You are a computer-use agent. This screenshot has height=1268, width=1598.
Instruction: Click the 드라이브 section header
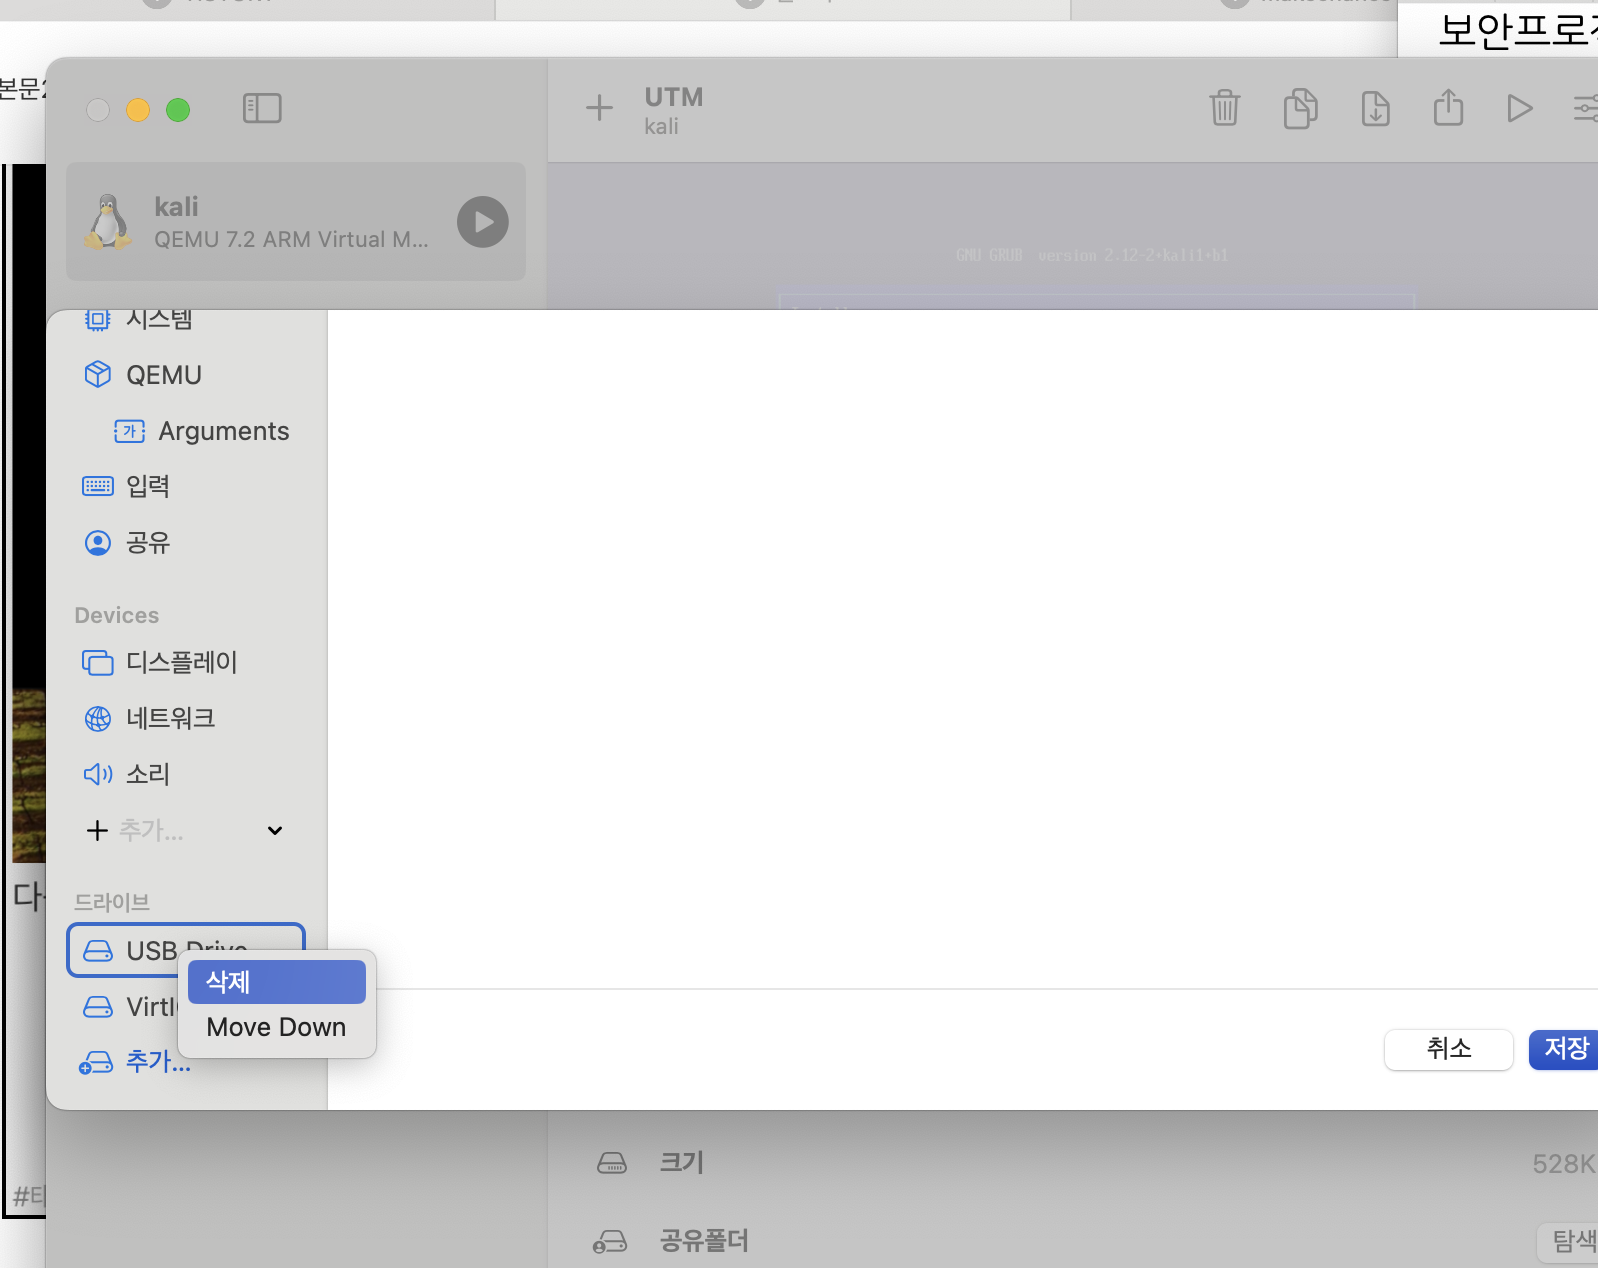[x=112, y=902]
